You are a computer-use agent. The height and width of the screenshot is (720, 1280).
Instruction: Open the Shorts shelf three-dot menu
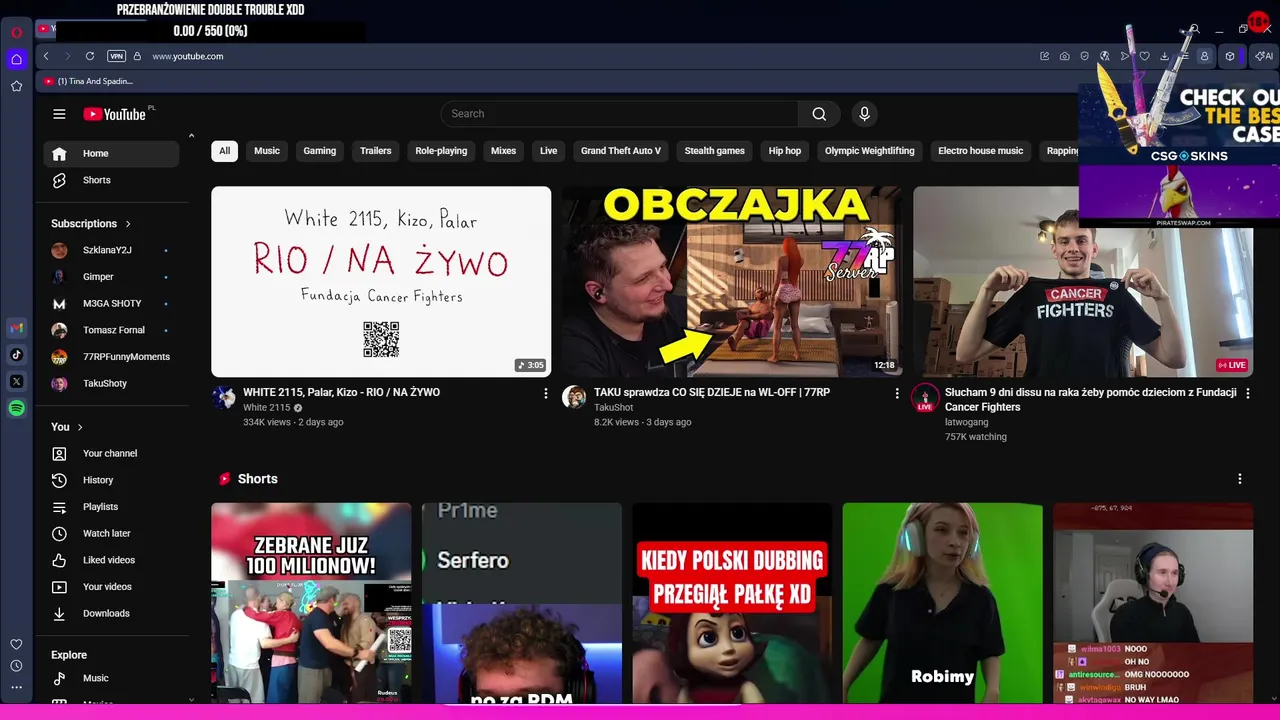coord(1239,479)
